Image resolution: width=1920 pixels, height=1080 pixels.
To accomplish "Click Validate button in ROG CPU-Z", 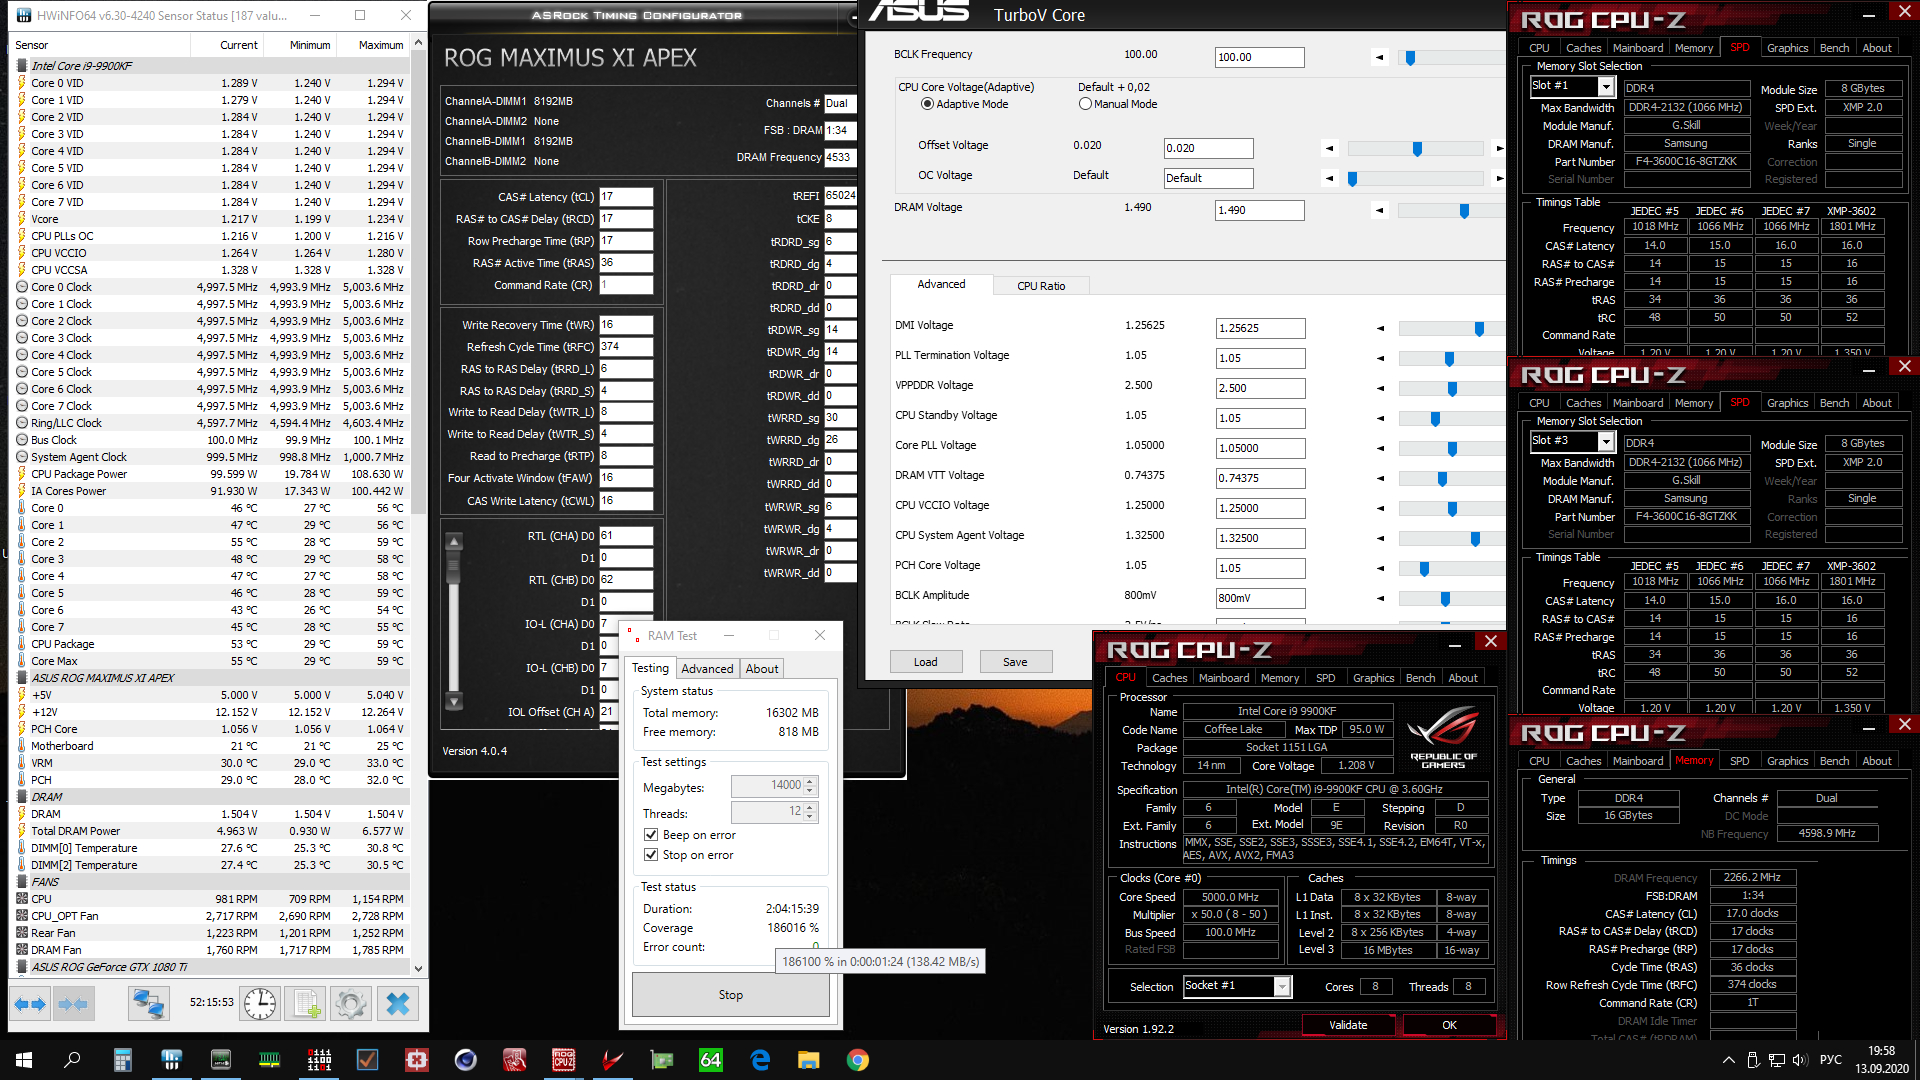I will 1347,1025.
